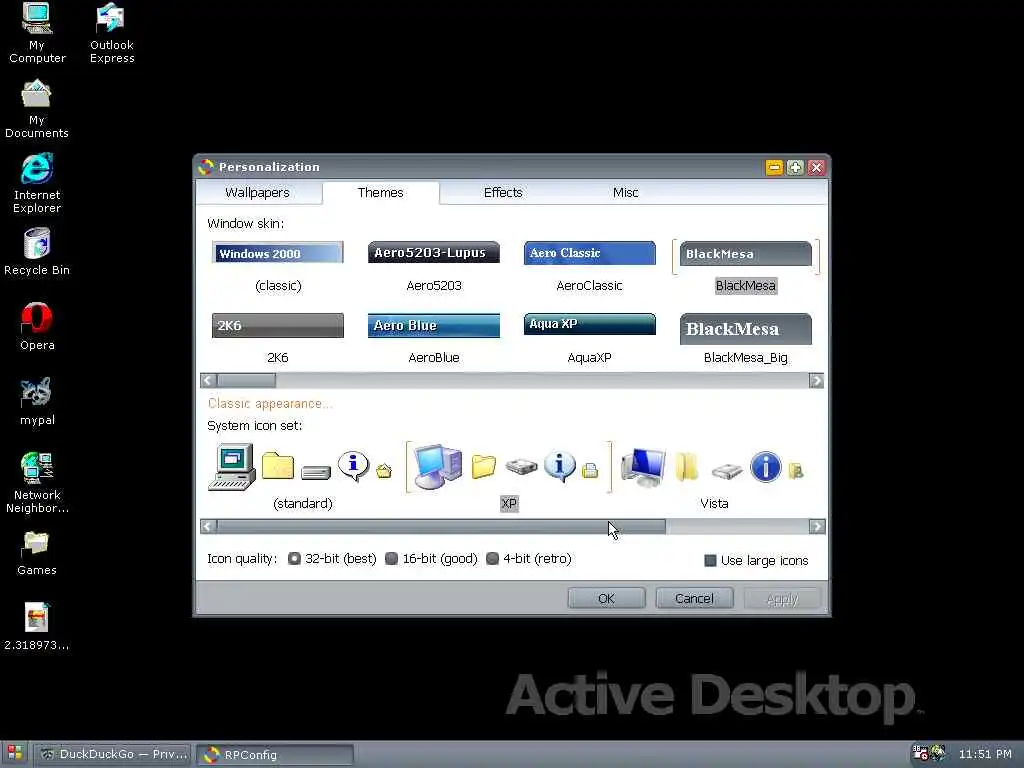Switch to the Effects tab
Screen dimensions: 1024x768
(x=503, y=193)
